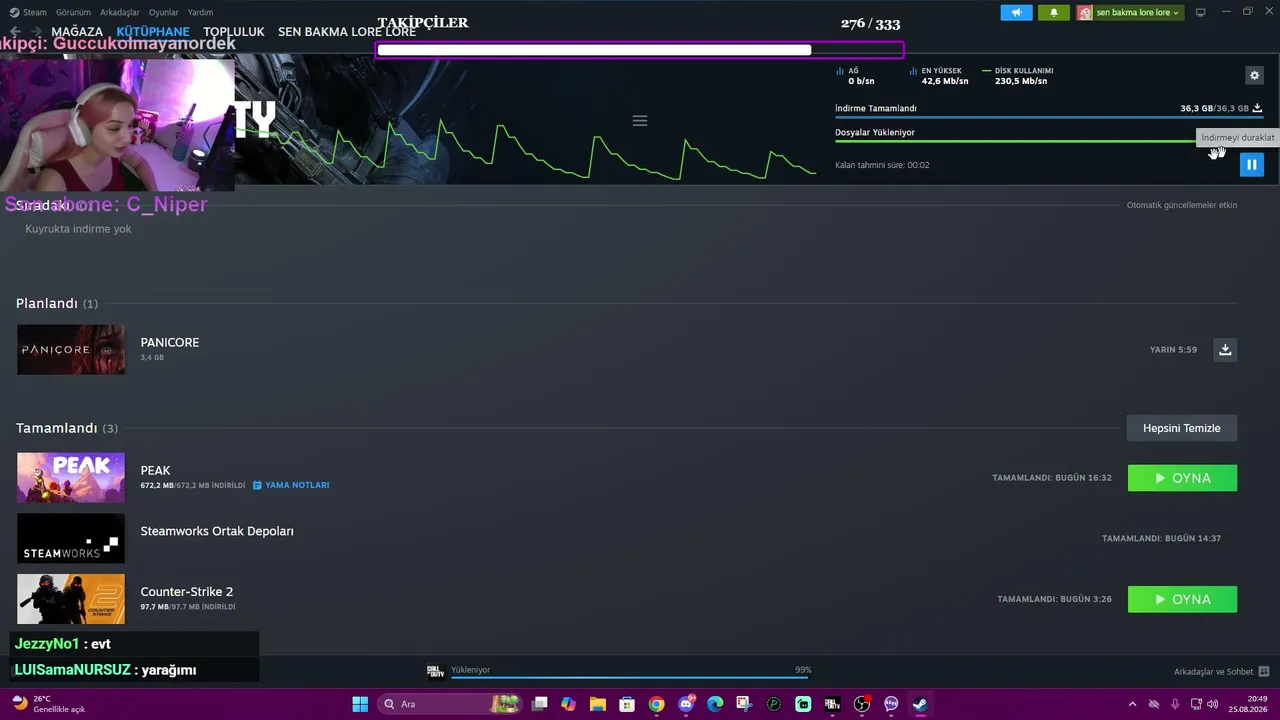The width and height of the screenshot is (1280, 720).
Task: Open the PANICORE thumbnail
Action: click(x=71, y=350)
